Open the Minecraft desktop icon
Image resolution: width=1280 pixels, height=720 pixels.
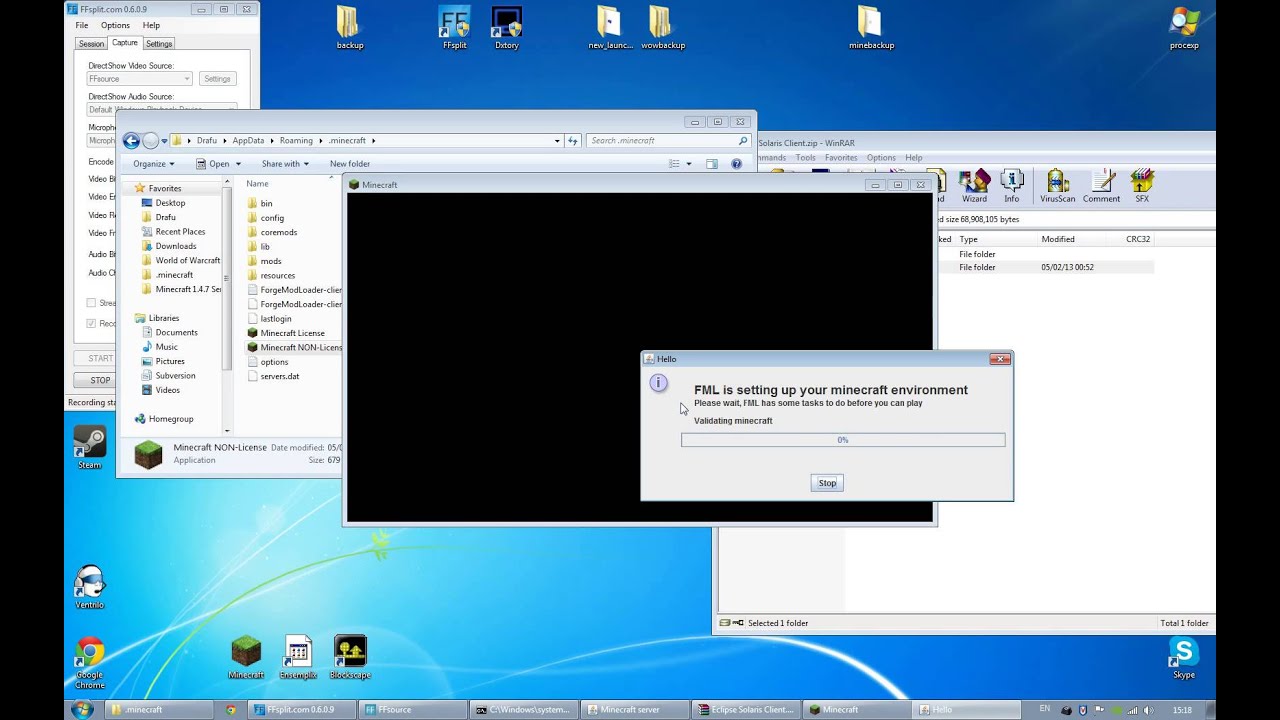pyautogui.click(x=246, y=657)
